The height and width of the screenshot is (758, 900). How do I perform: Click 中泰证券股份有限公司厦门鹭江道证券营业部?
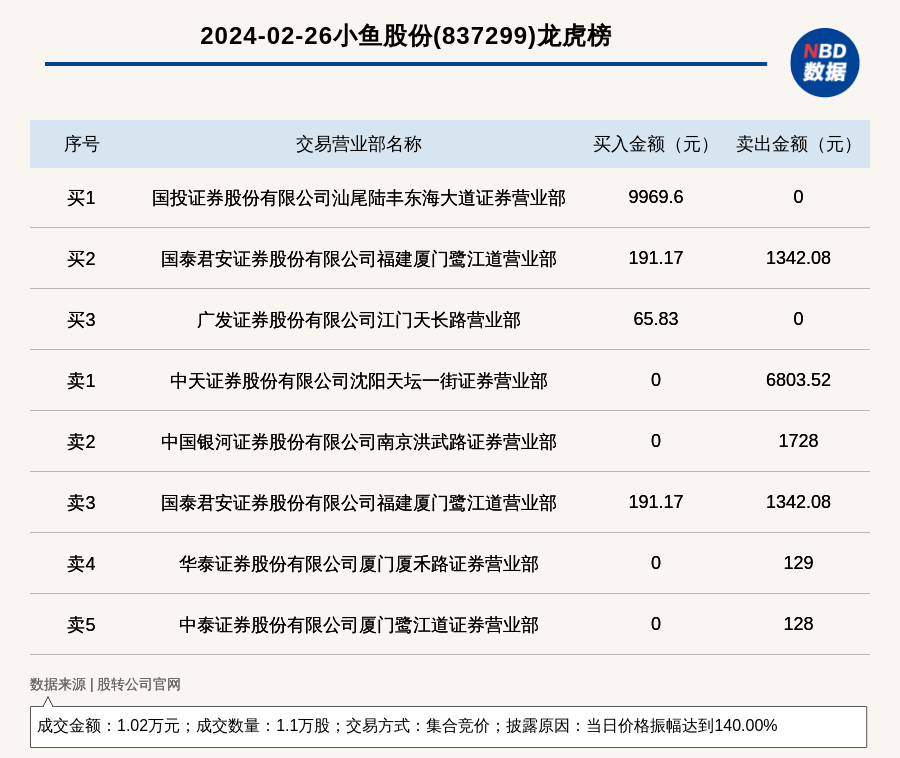tap(359, 624)
